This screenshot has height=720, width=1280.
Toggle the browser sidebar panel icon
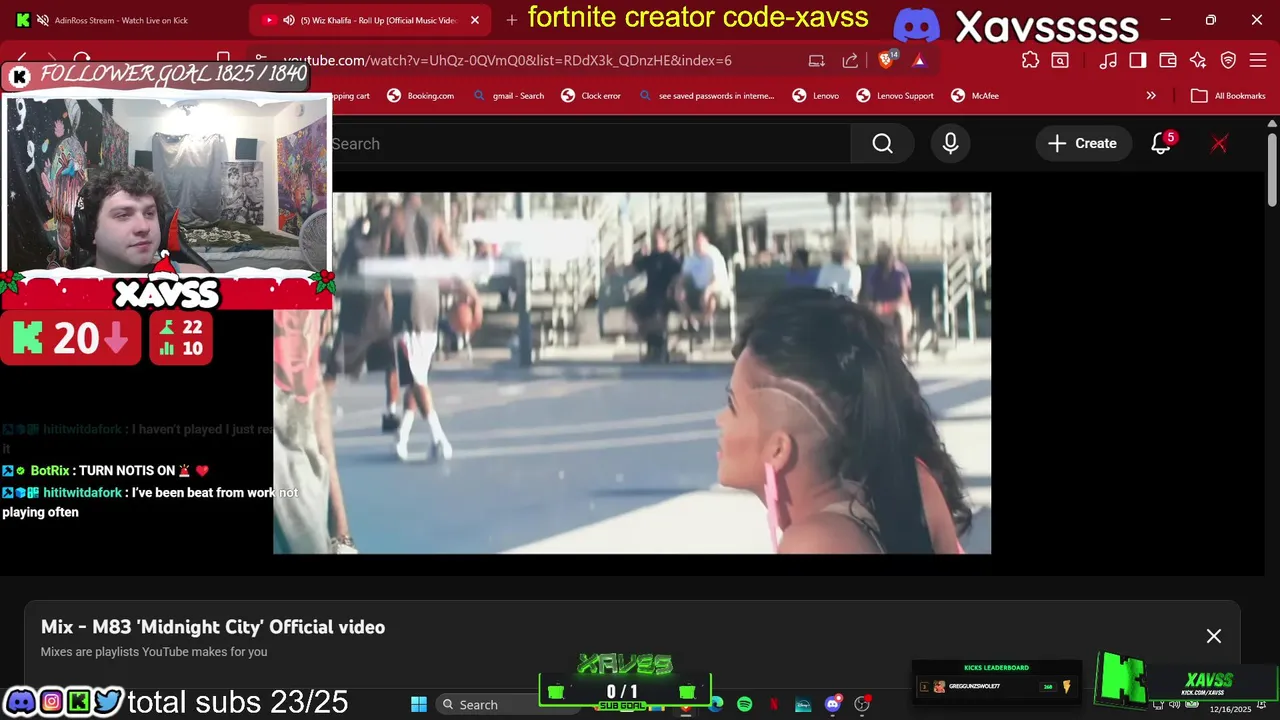coord(1137,60)
